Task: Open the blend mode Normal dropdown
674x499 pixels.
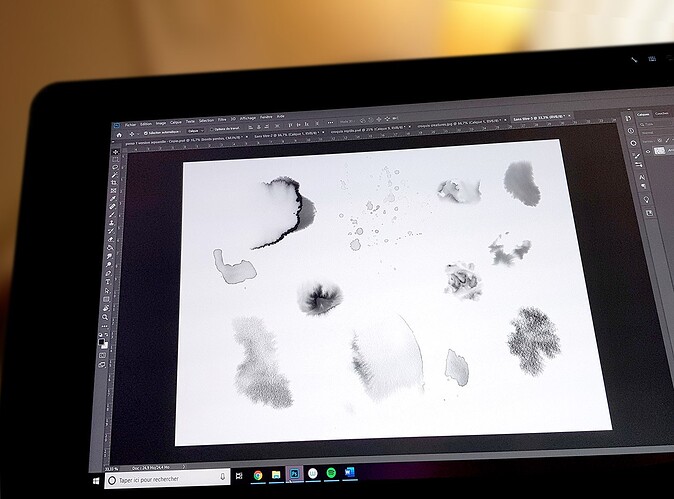Action: (x=658, y=132)
